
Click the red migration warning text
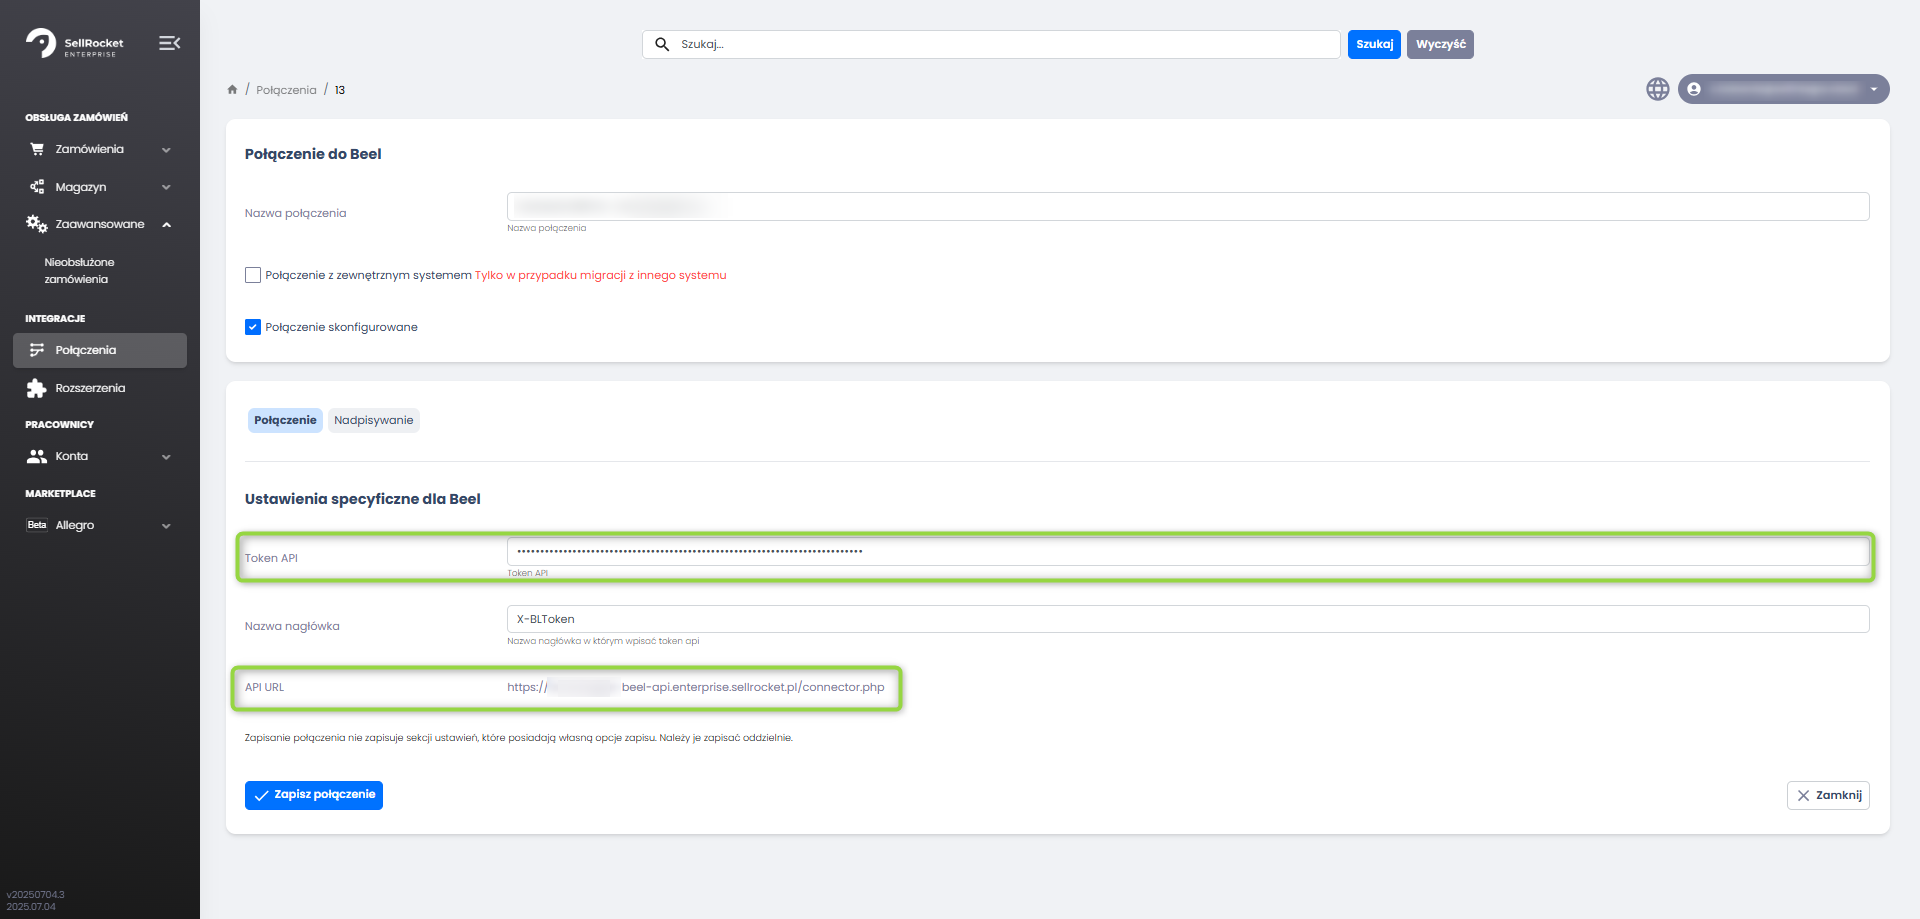[601, 275]
